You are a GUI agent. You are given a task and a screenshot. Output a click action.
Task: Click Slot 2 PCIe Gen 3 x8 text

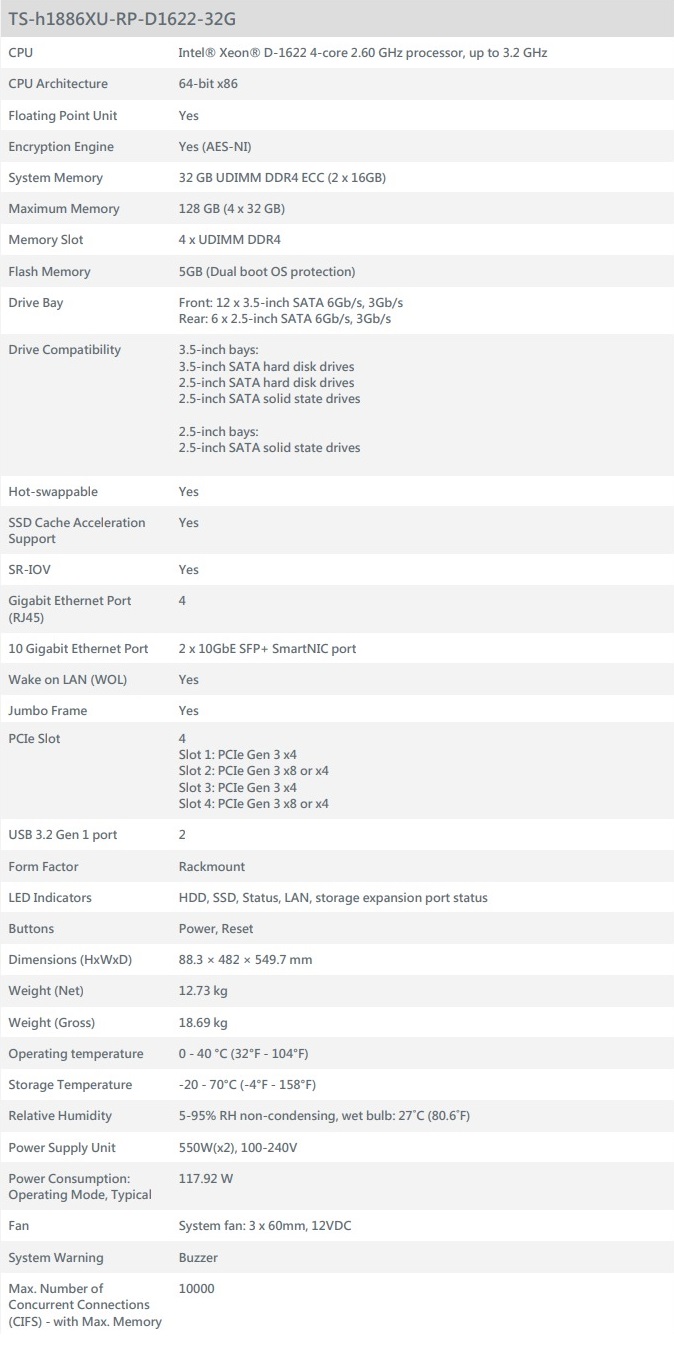pyautogui.click(x=253, y=771)
